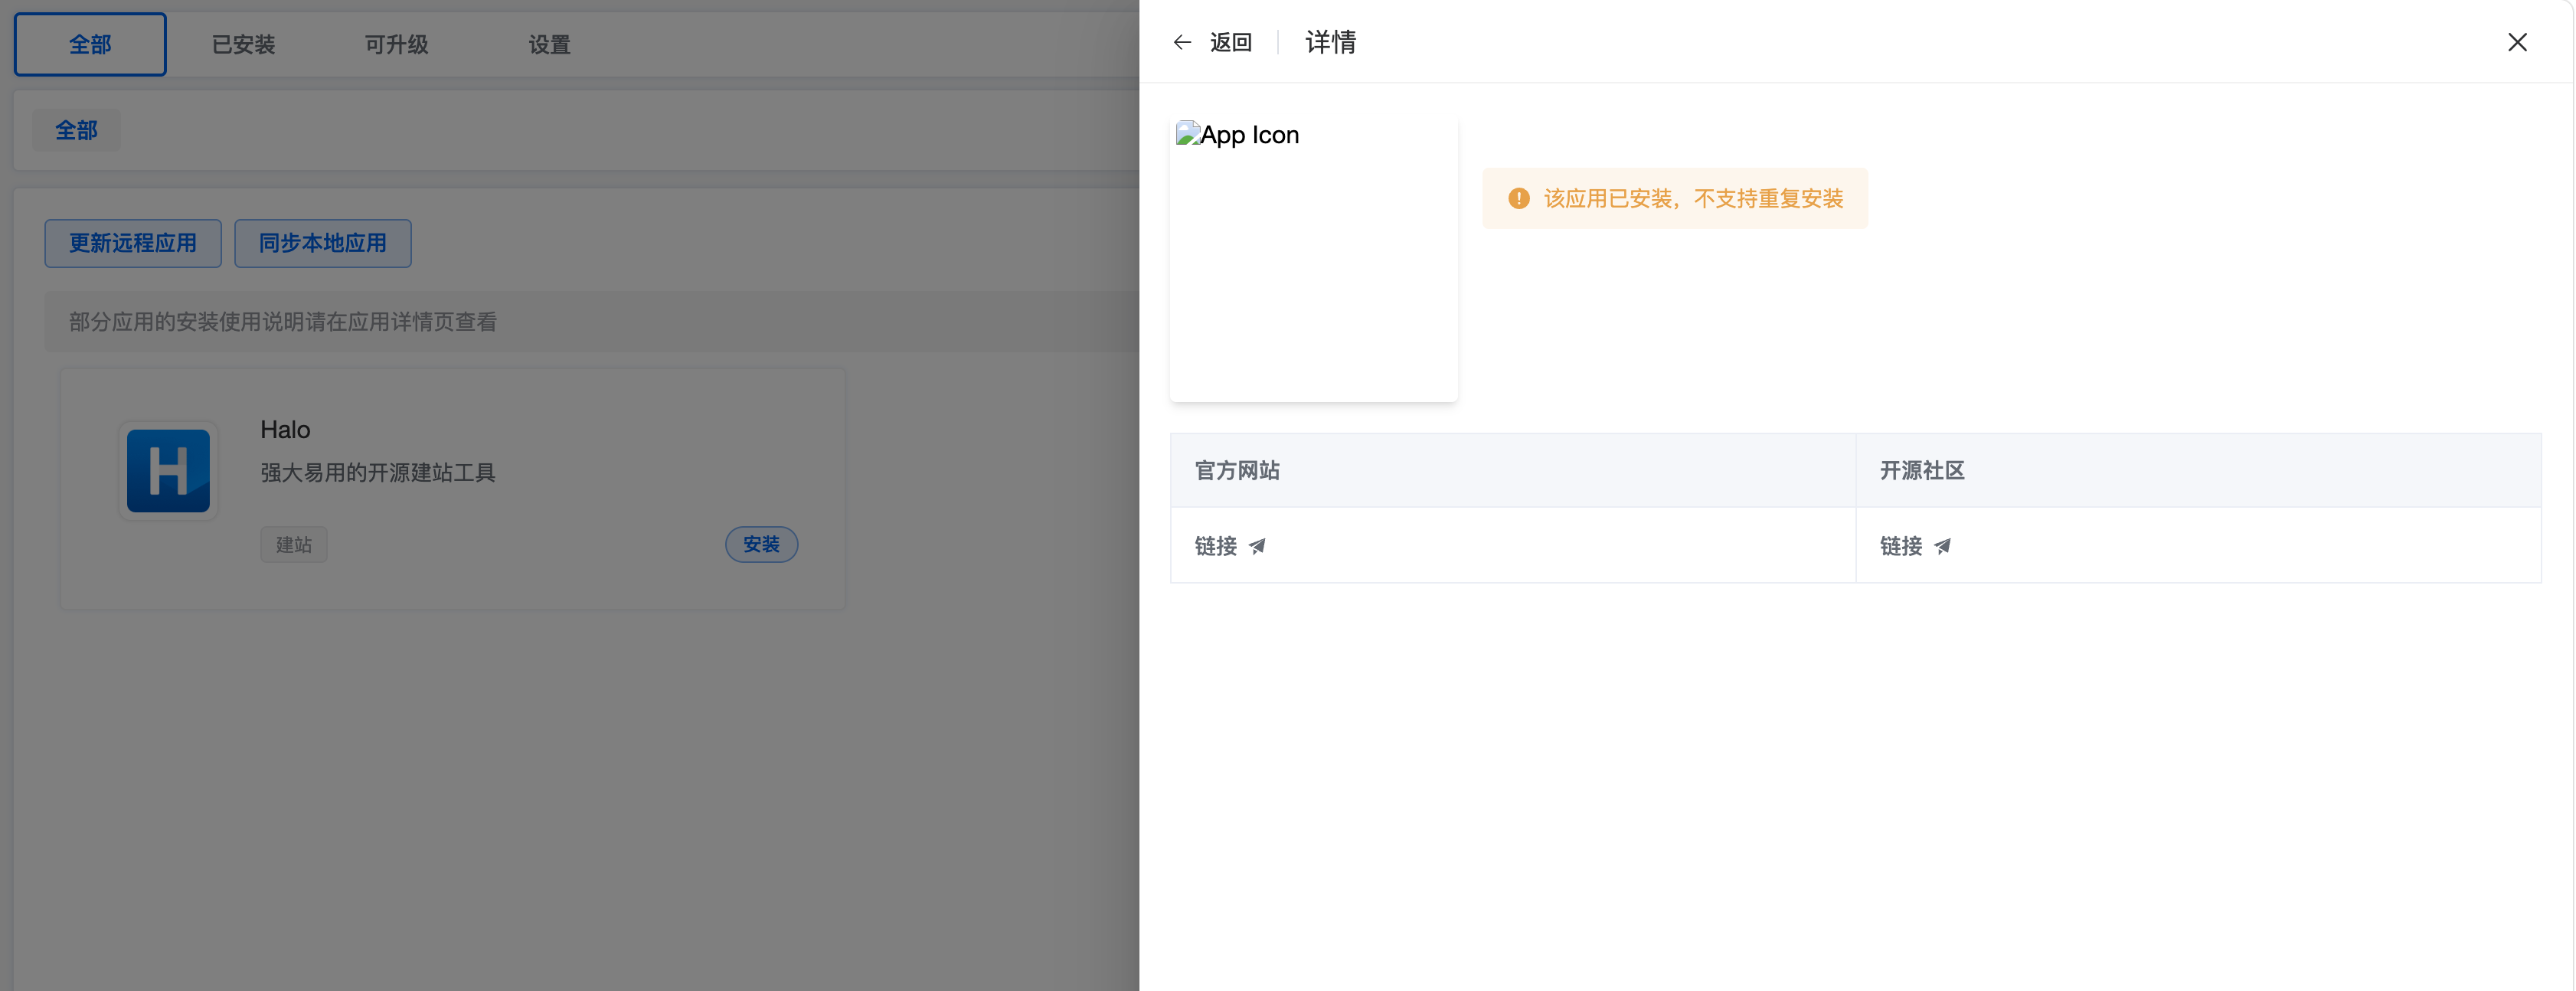Click the 返回 text in the drawer header
The width and height of the screenshot is (2576, 991).
[x=1230, y=42]
